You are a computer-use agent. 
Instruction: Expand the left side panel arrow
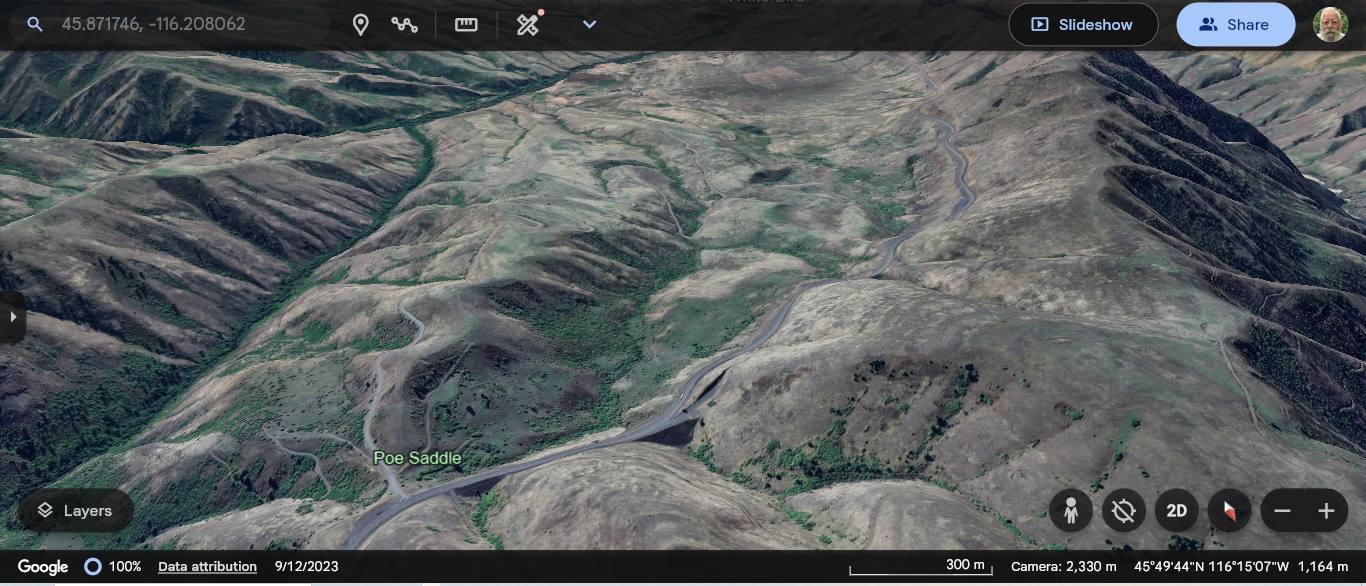pyautogui.click(x=13, y=317)
